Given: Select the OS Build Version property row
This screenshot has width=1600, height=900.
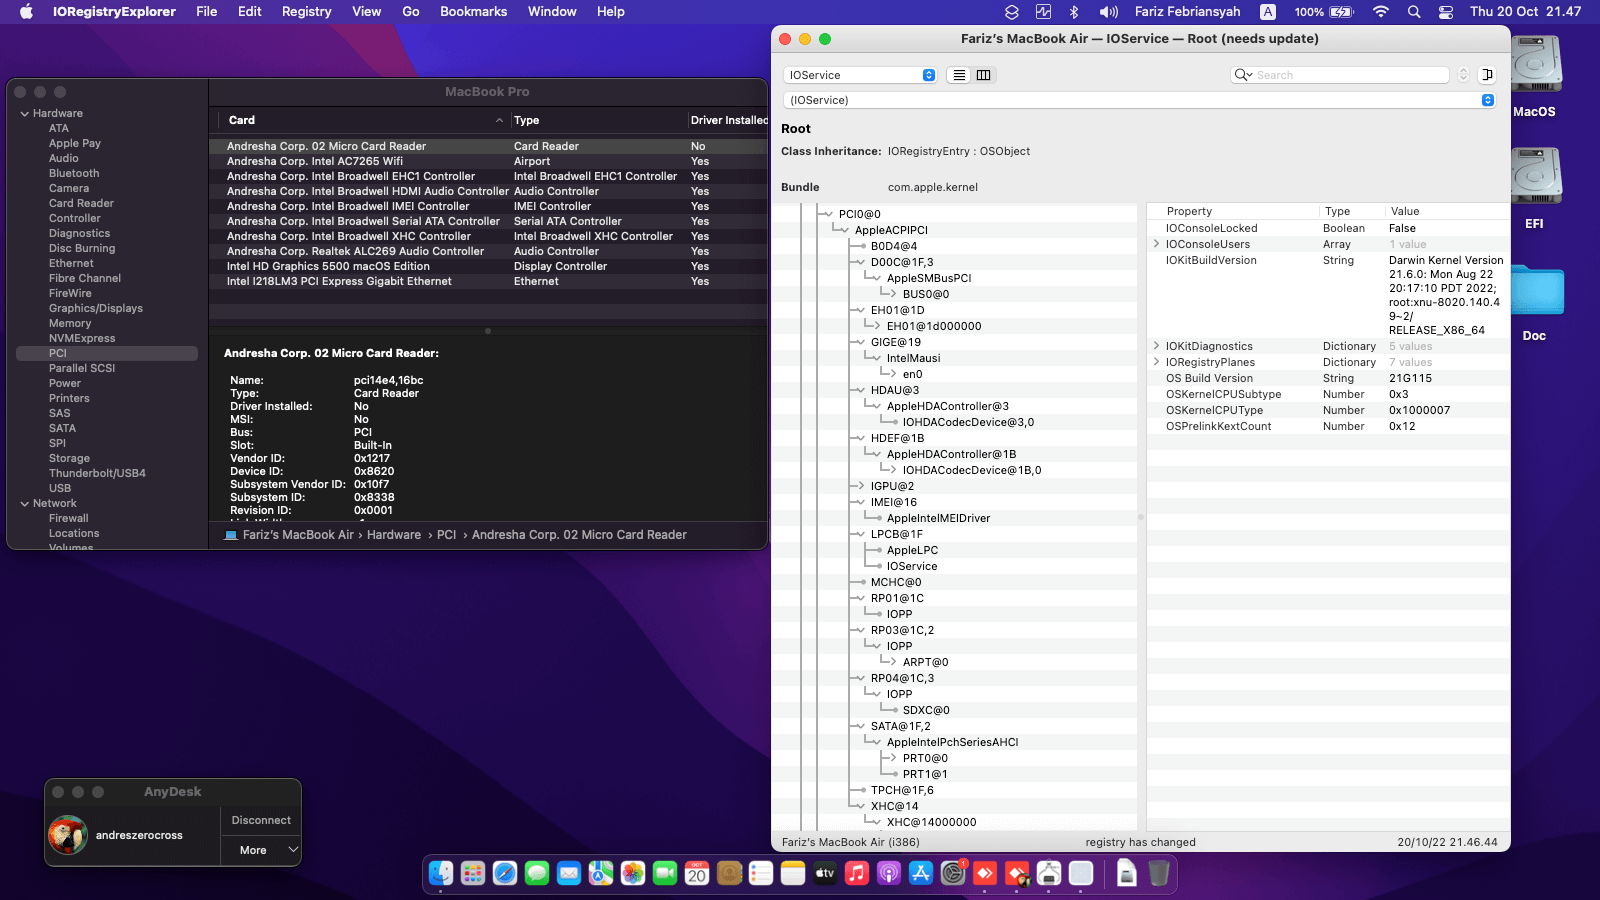Looking at the screenshot, I should pyautogui.click(x=1327, y=378).
